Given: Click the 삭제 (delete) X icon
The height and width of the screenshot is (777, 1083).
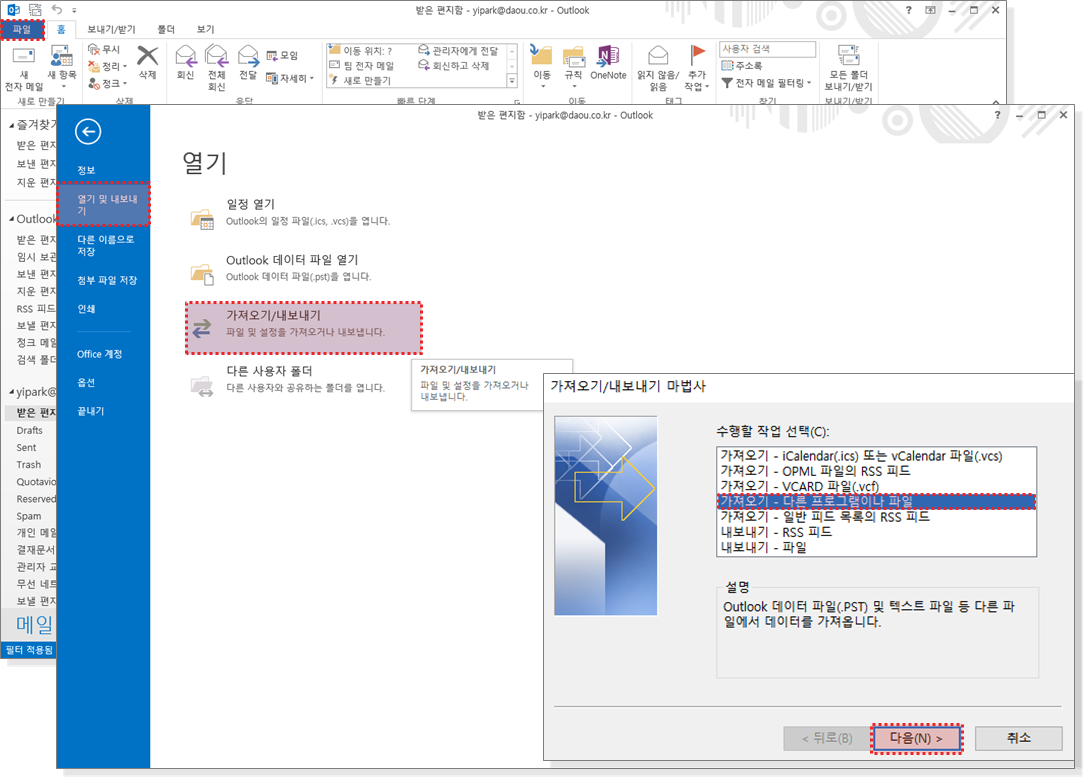Looking at the screenshot, I should point(147,56).
